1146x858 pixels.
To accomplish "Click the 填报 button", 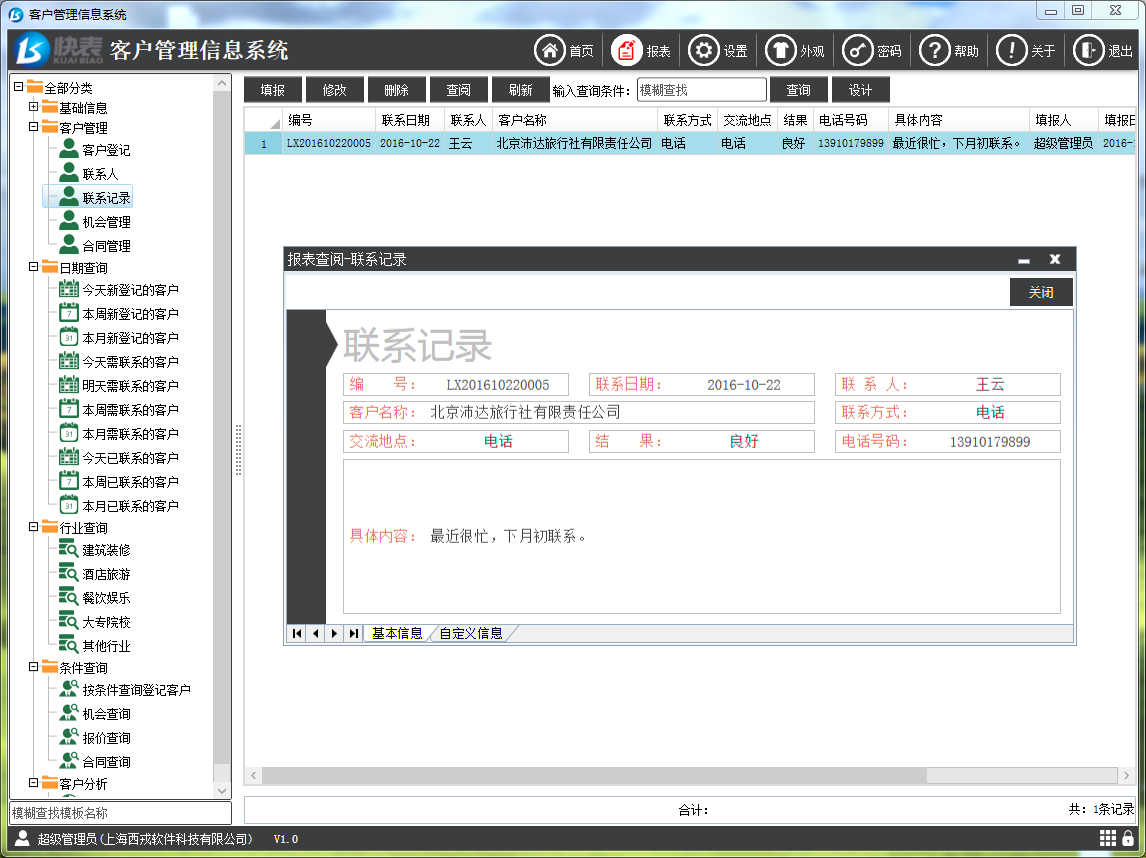I will pos(273,90).
